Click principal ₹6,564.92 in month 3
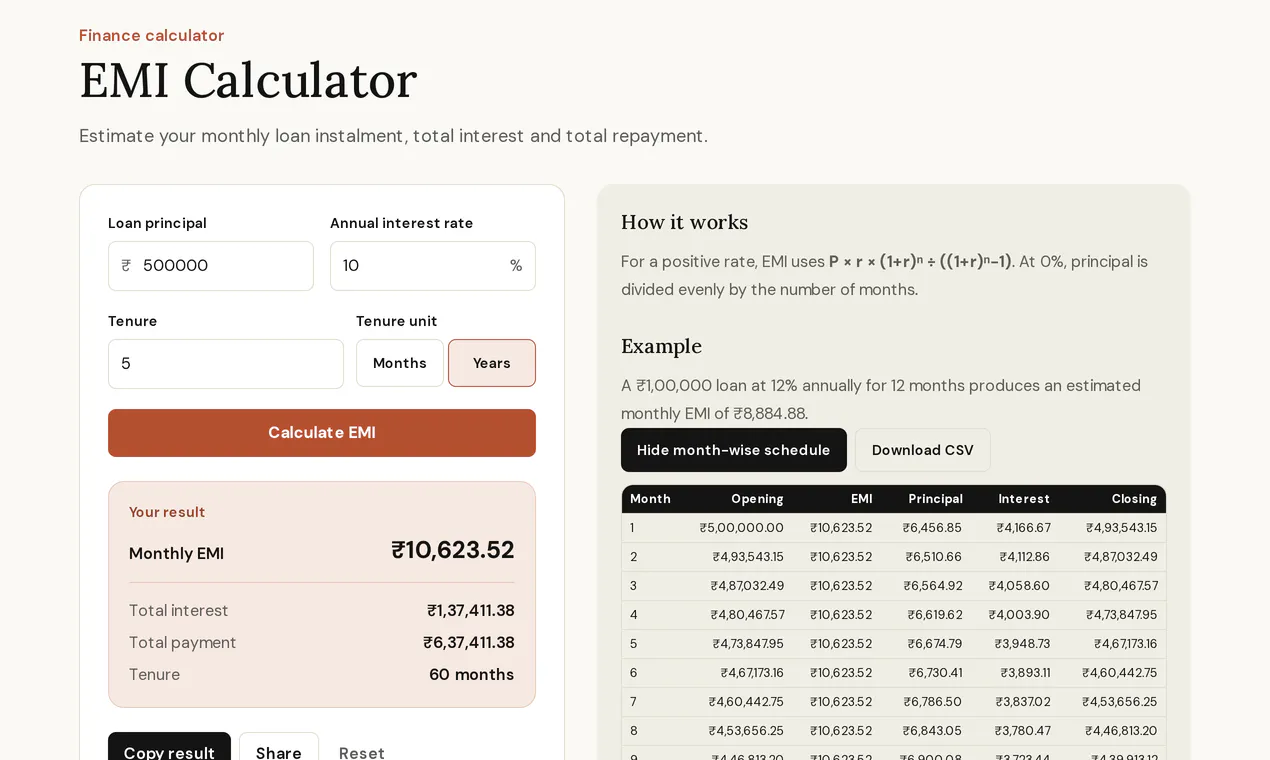1270x760 pixels. coord(933,586)
